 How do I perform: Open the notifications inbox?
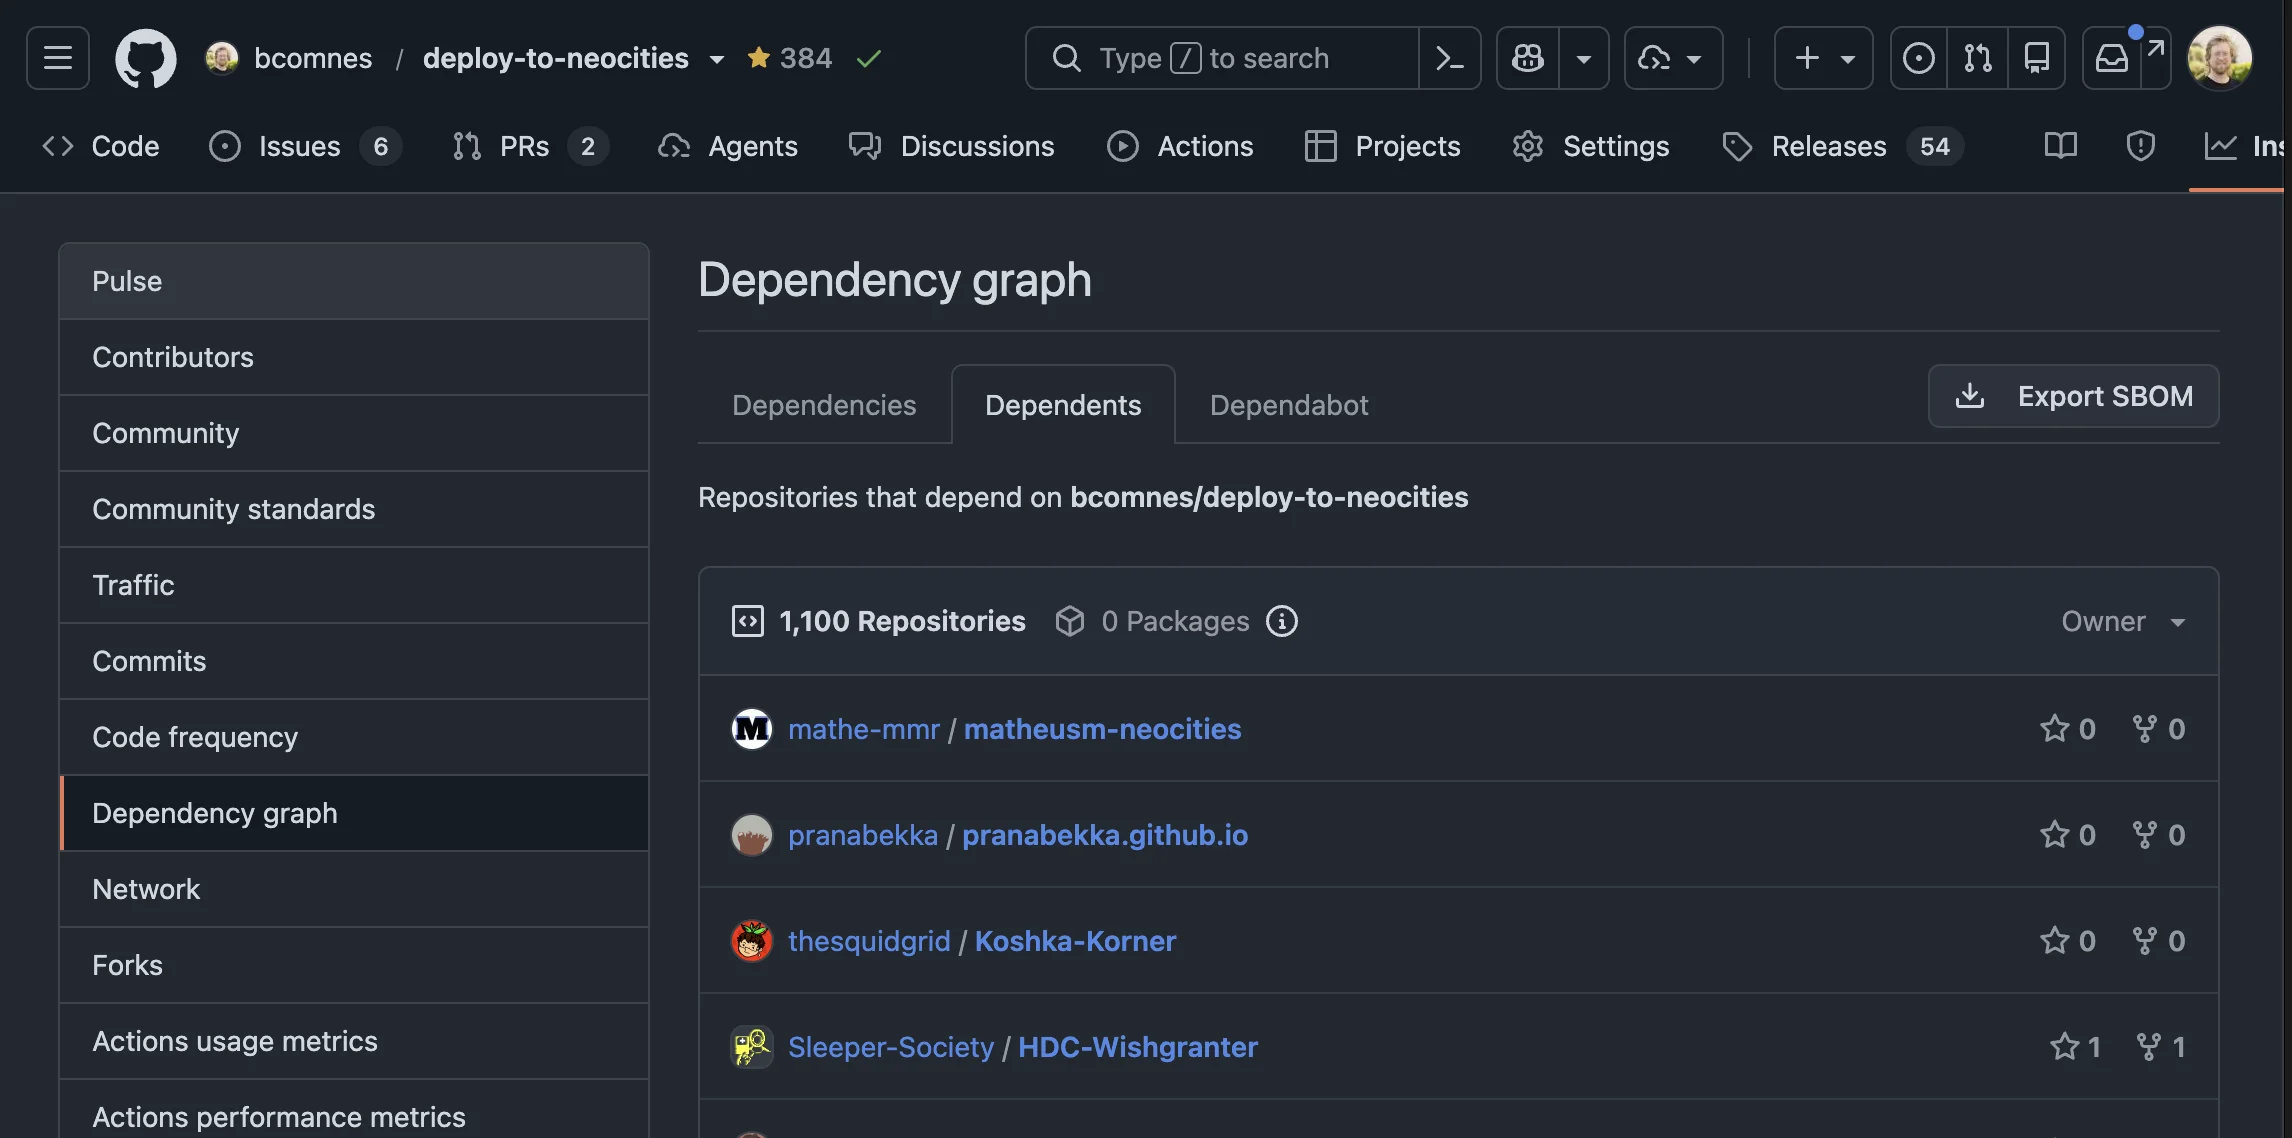2112,58
